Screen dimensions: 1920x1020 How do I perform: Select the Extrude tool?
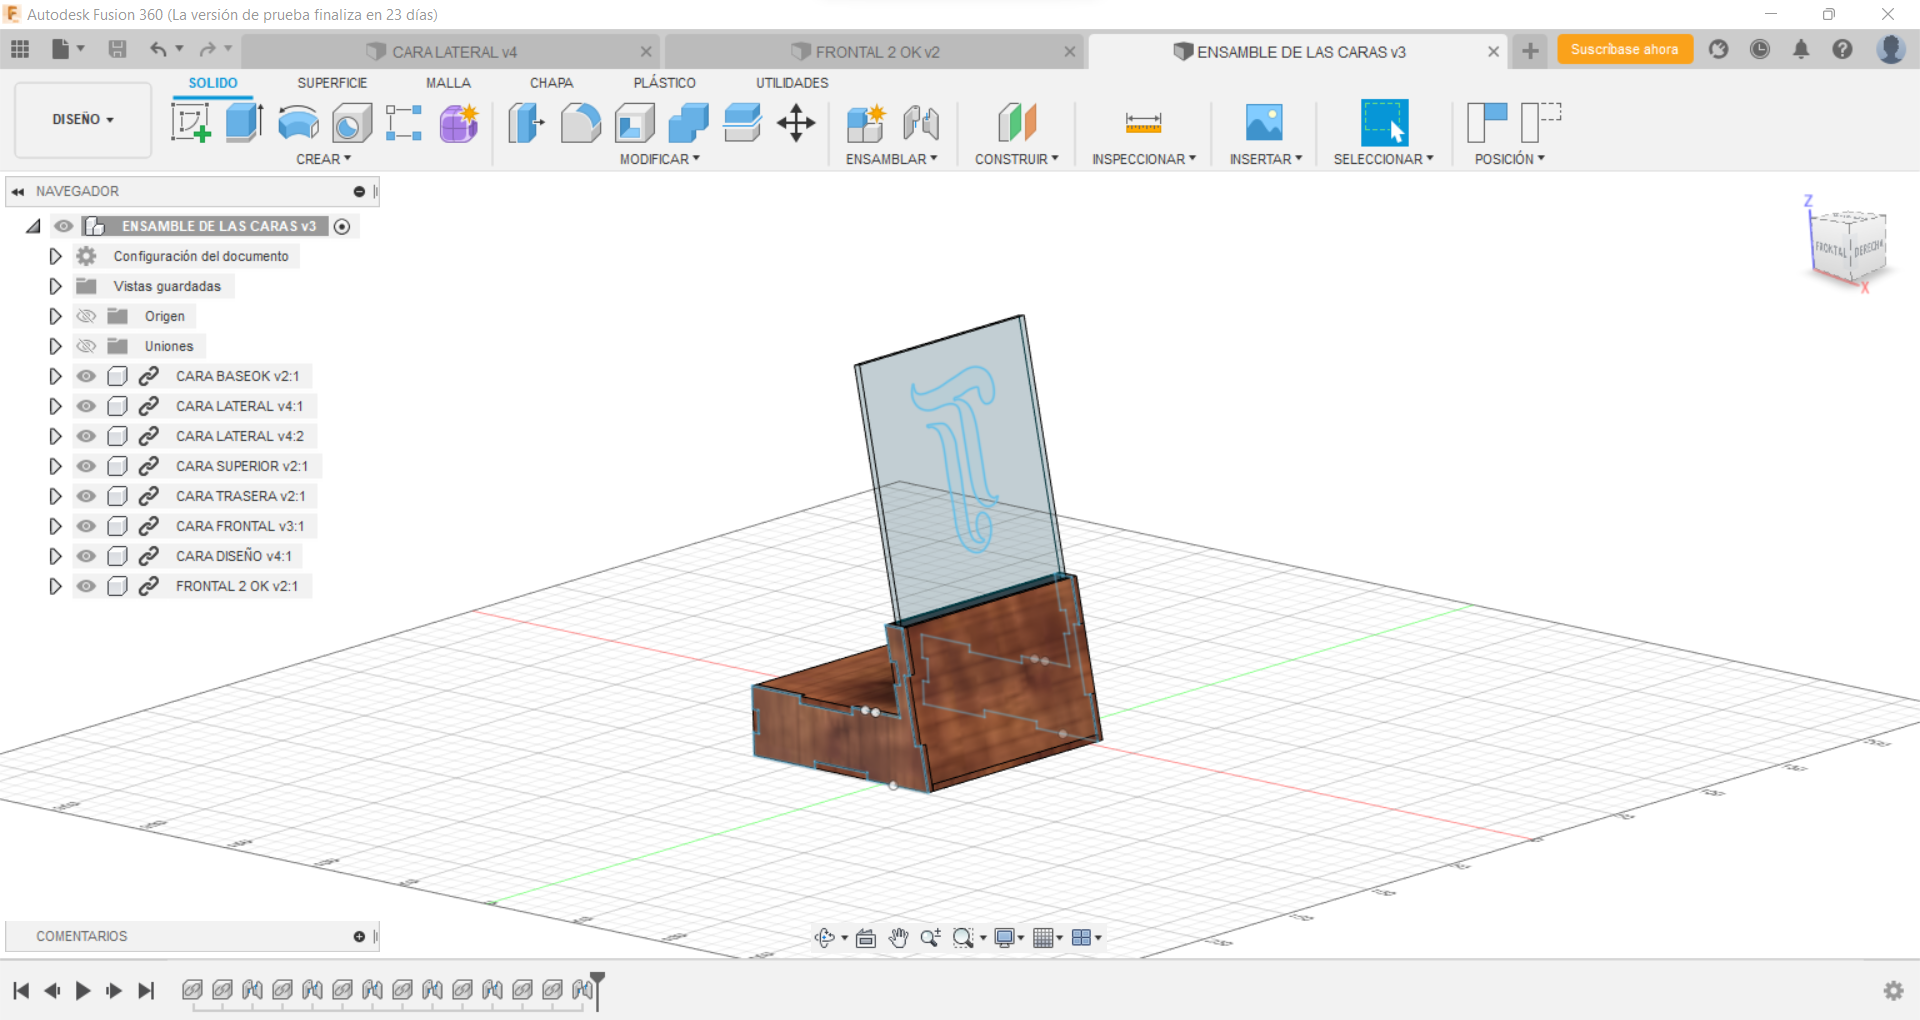[x=244, y=123]
